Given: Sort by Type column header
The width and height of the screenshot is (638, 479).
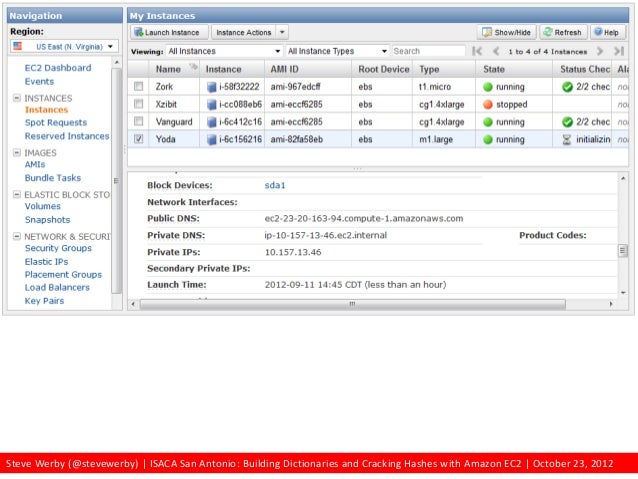Looking at the screenshot, I should 444,69.
